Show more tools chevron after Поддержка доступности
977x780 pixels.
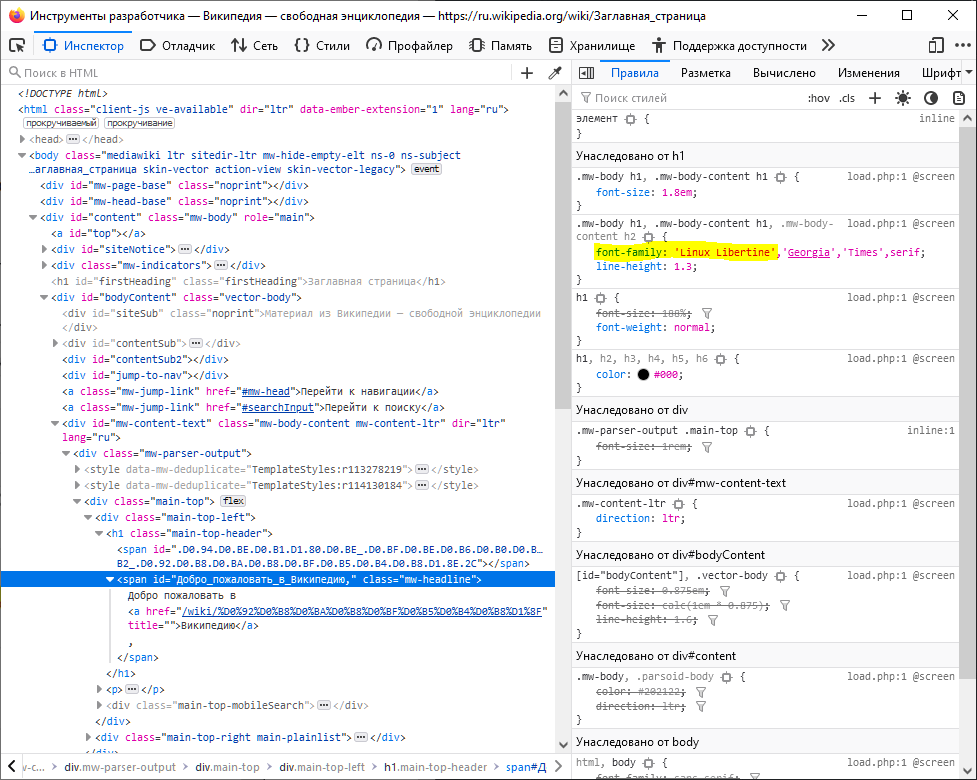click(828, 45)
